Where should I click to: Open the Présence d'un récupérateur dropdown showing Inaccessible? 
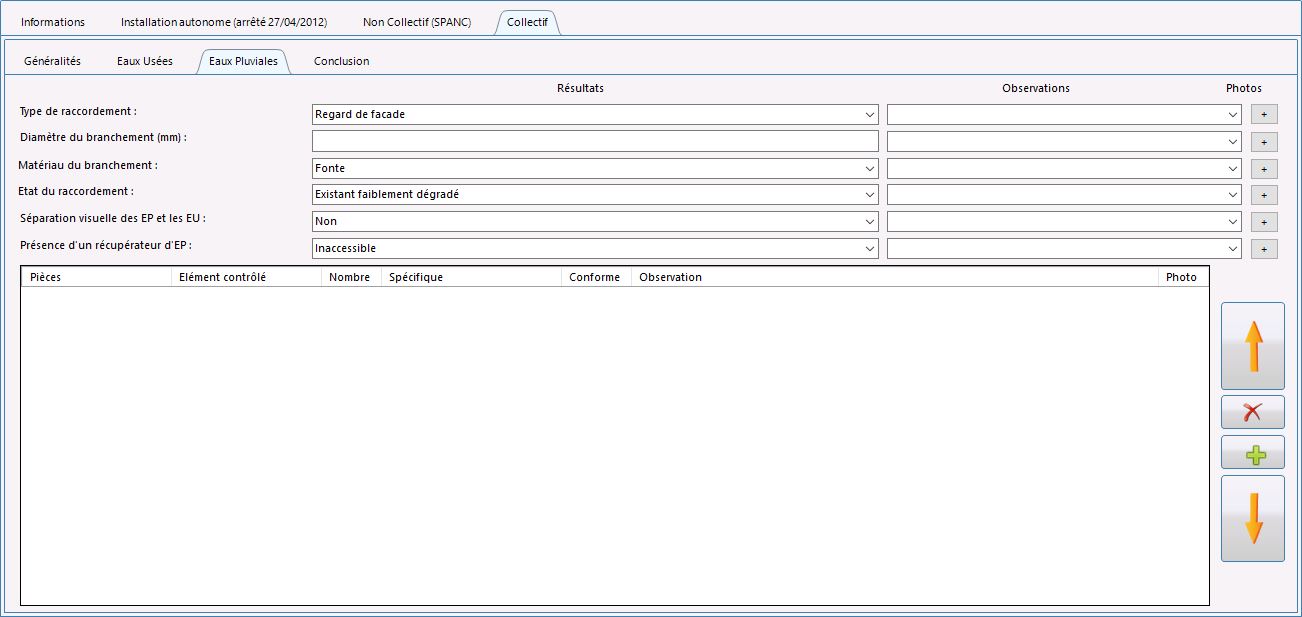[595, 248]
